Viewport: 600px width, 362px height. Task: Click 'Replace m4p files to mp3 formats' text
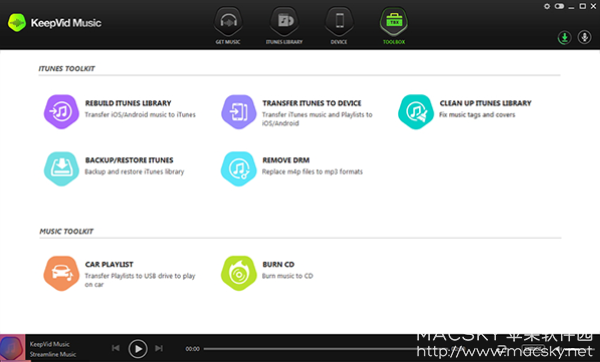pyautogui.click(x=312, y=171)
